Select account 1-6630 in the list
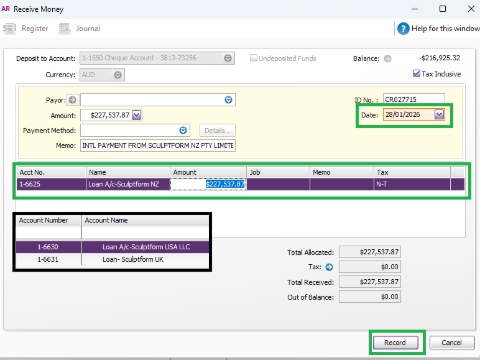The width and height of the screenshot is (480, 360). [x=48, y=247]
